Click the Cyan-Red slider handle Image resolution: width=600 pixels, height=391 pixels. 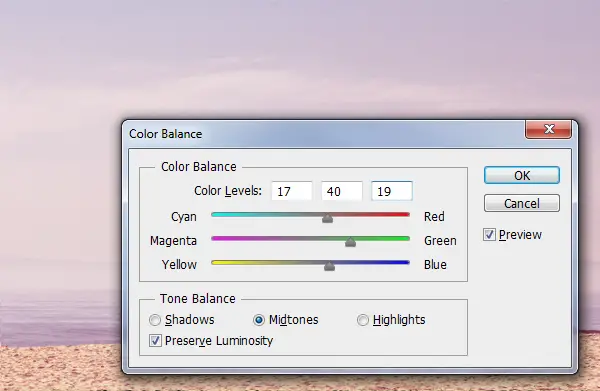(327, 218)
